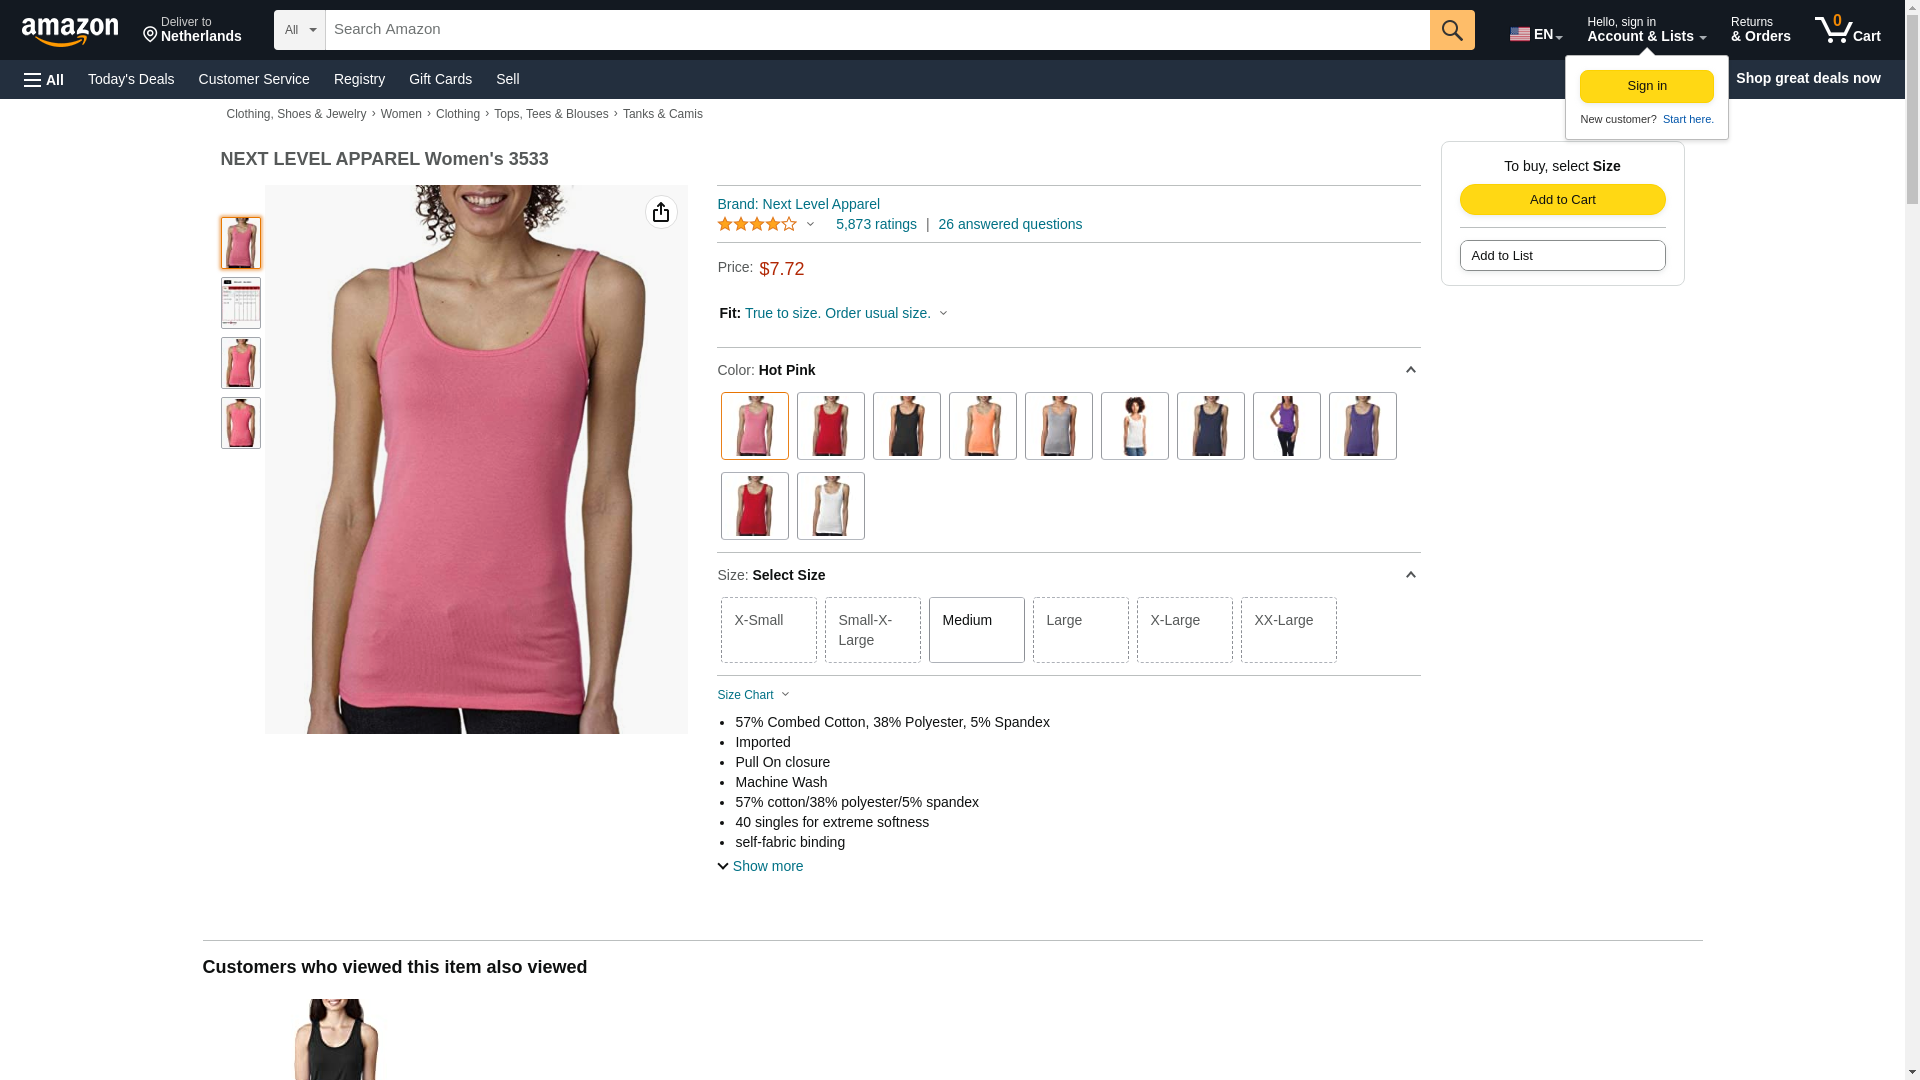Click Add to Cart button
1920x1080 pixels.
click(x=1562, y=199)
